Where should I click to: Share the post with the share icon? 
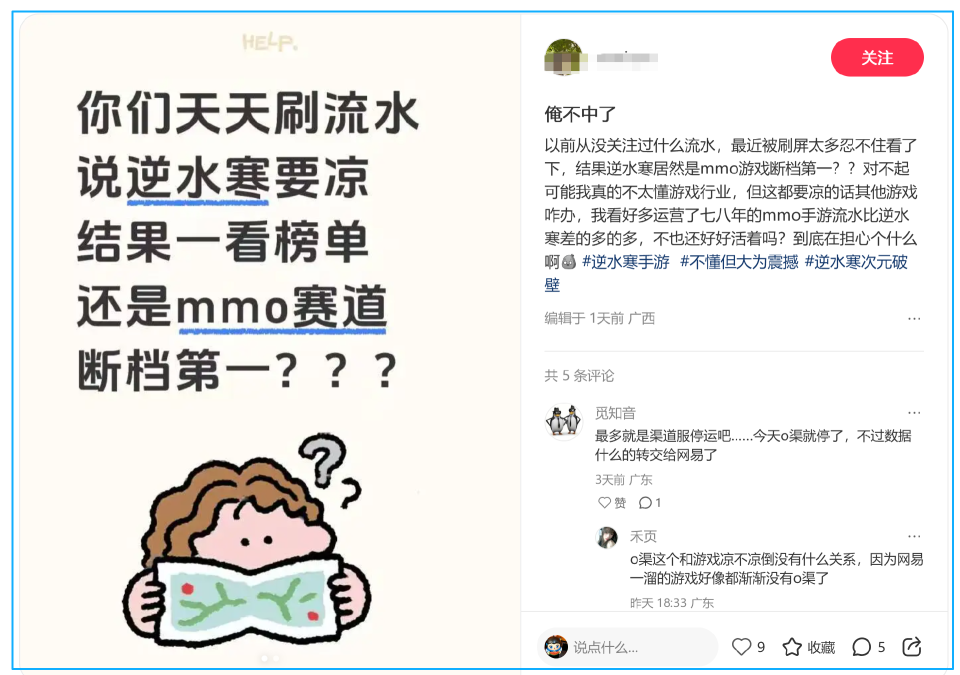pos(912,647)
